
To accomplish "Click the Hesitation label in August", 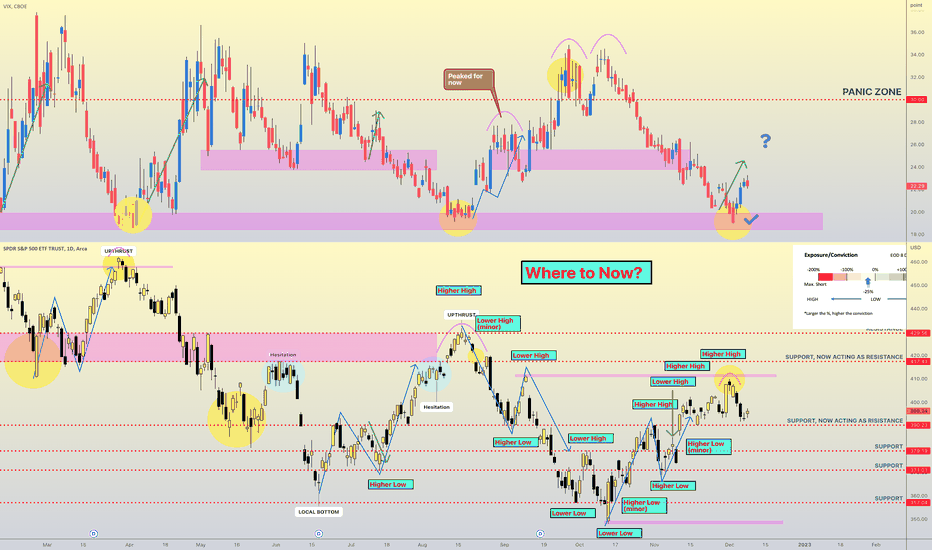I will coord(436,407).
